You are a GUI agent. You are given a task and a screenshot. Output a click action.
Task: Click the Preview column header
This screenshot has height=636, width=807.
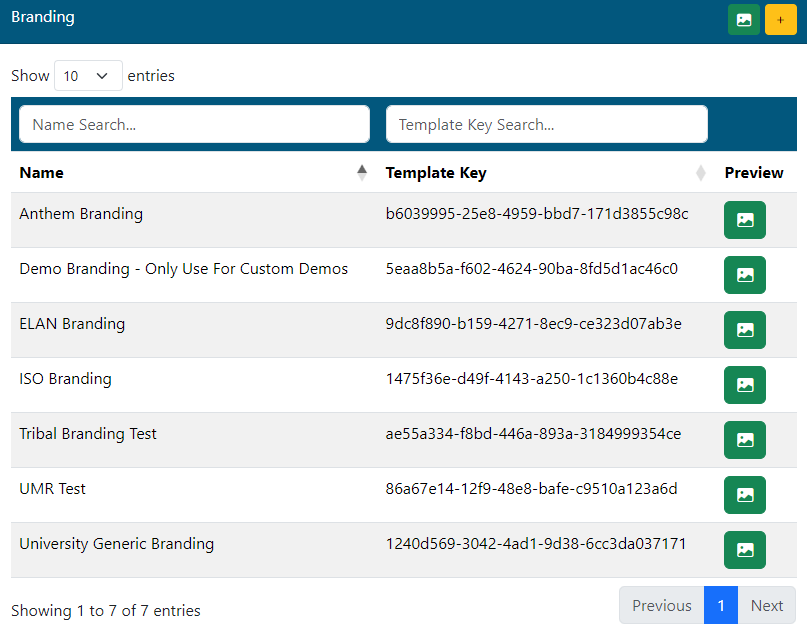pyautogui.click(x=754, y=173)
